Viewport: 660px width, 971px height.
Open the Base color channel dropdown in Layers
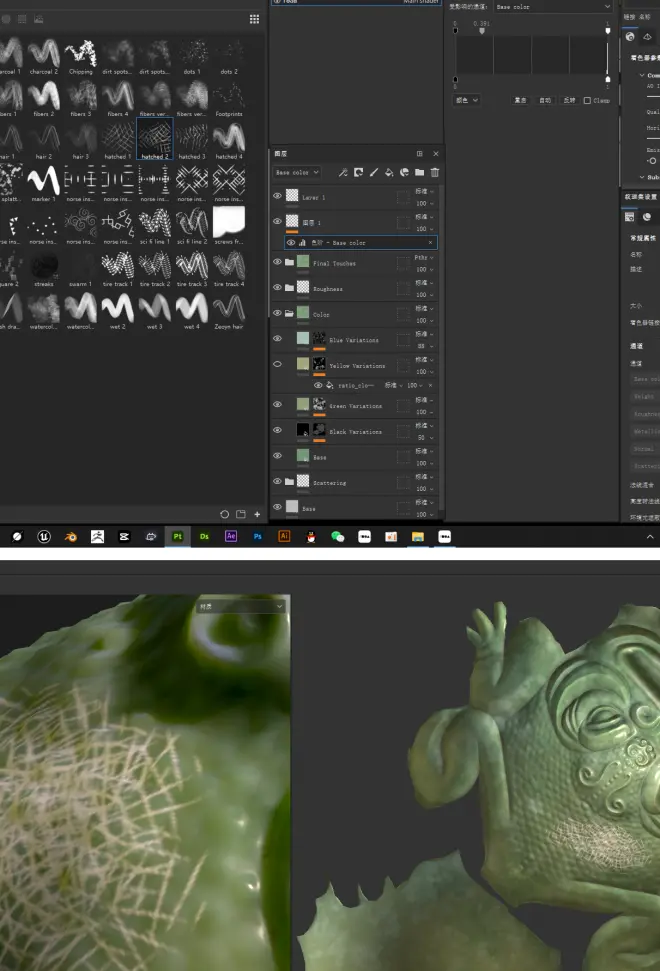pyautogui.click(x=297, y=172)
